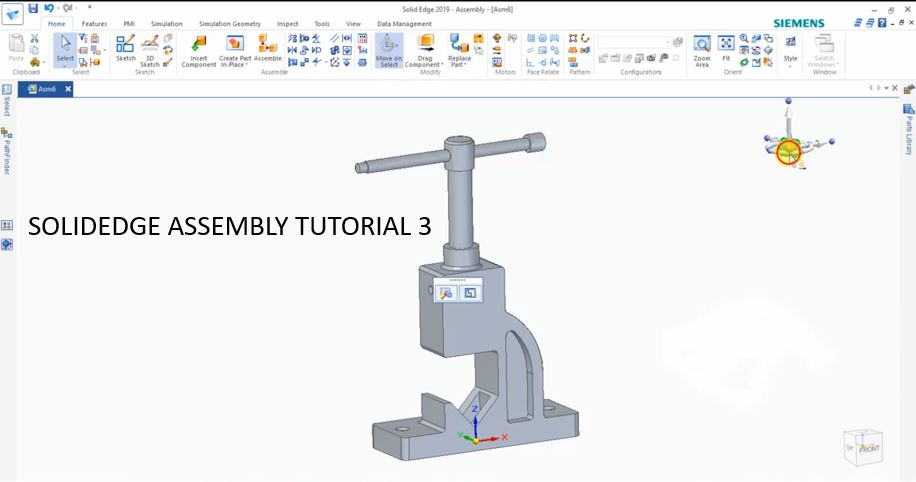The height and width of the screenshot is (482, 916).
Task: Activate the Select arrow tool
Action: point(65,46)
